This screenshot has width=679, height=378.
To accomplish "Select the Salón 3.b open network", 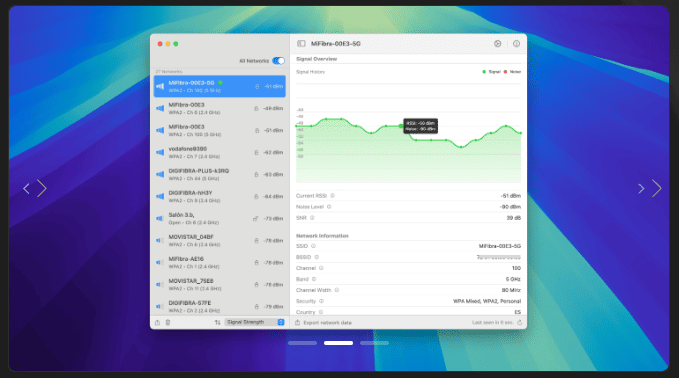I will pyautogui.click(x=220, y=219).
